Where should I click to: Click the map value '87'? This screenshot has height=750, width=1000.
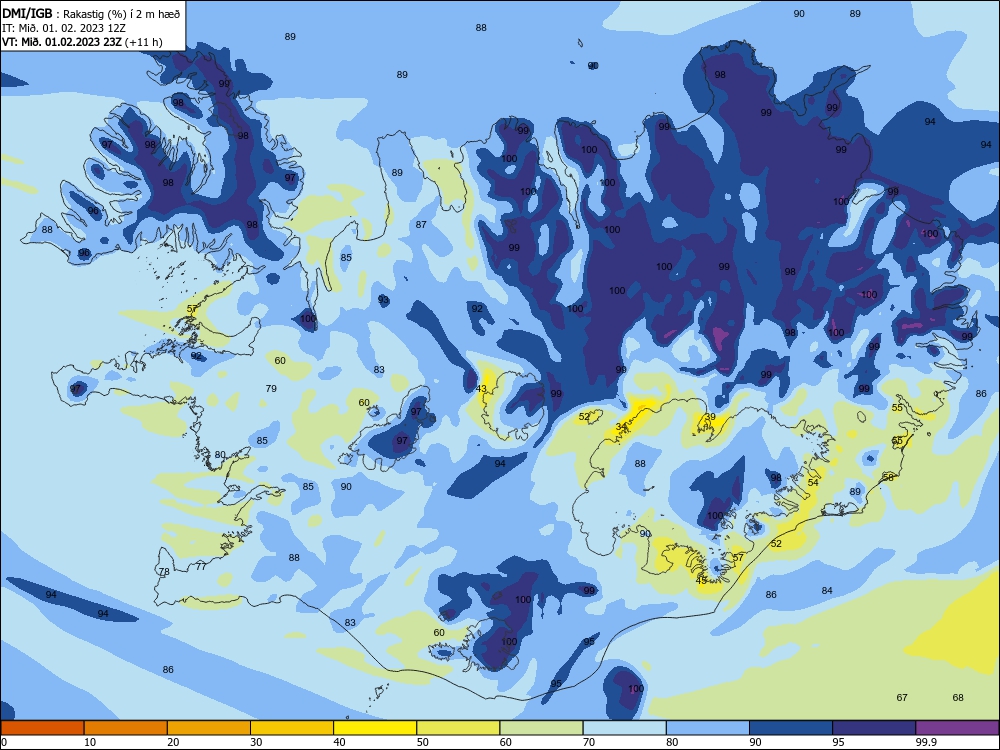(x=421, y=224)
